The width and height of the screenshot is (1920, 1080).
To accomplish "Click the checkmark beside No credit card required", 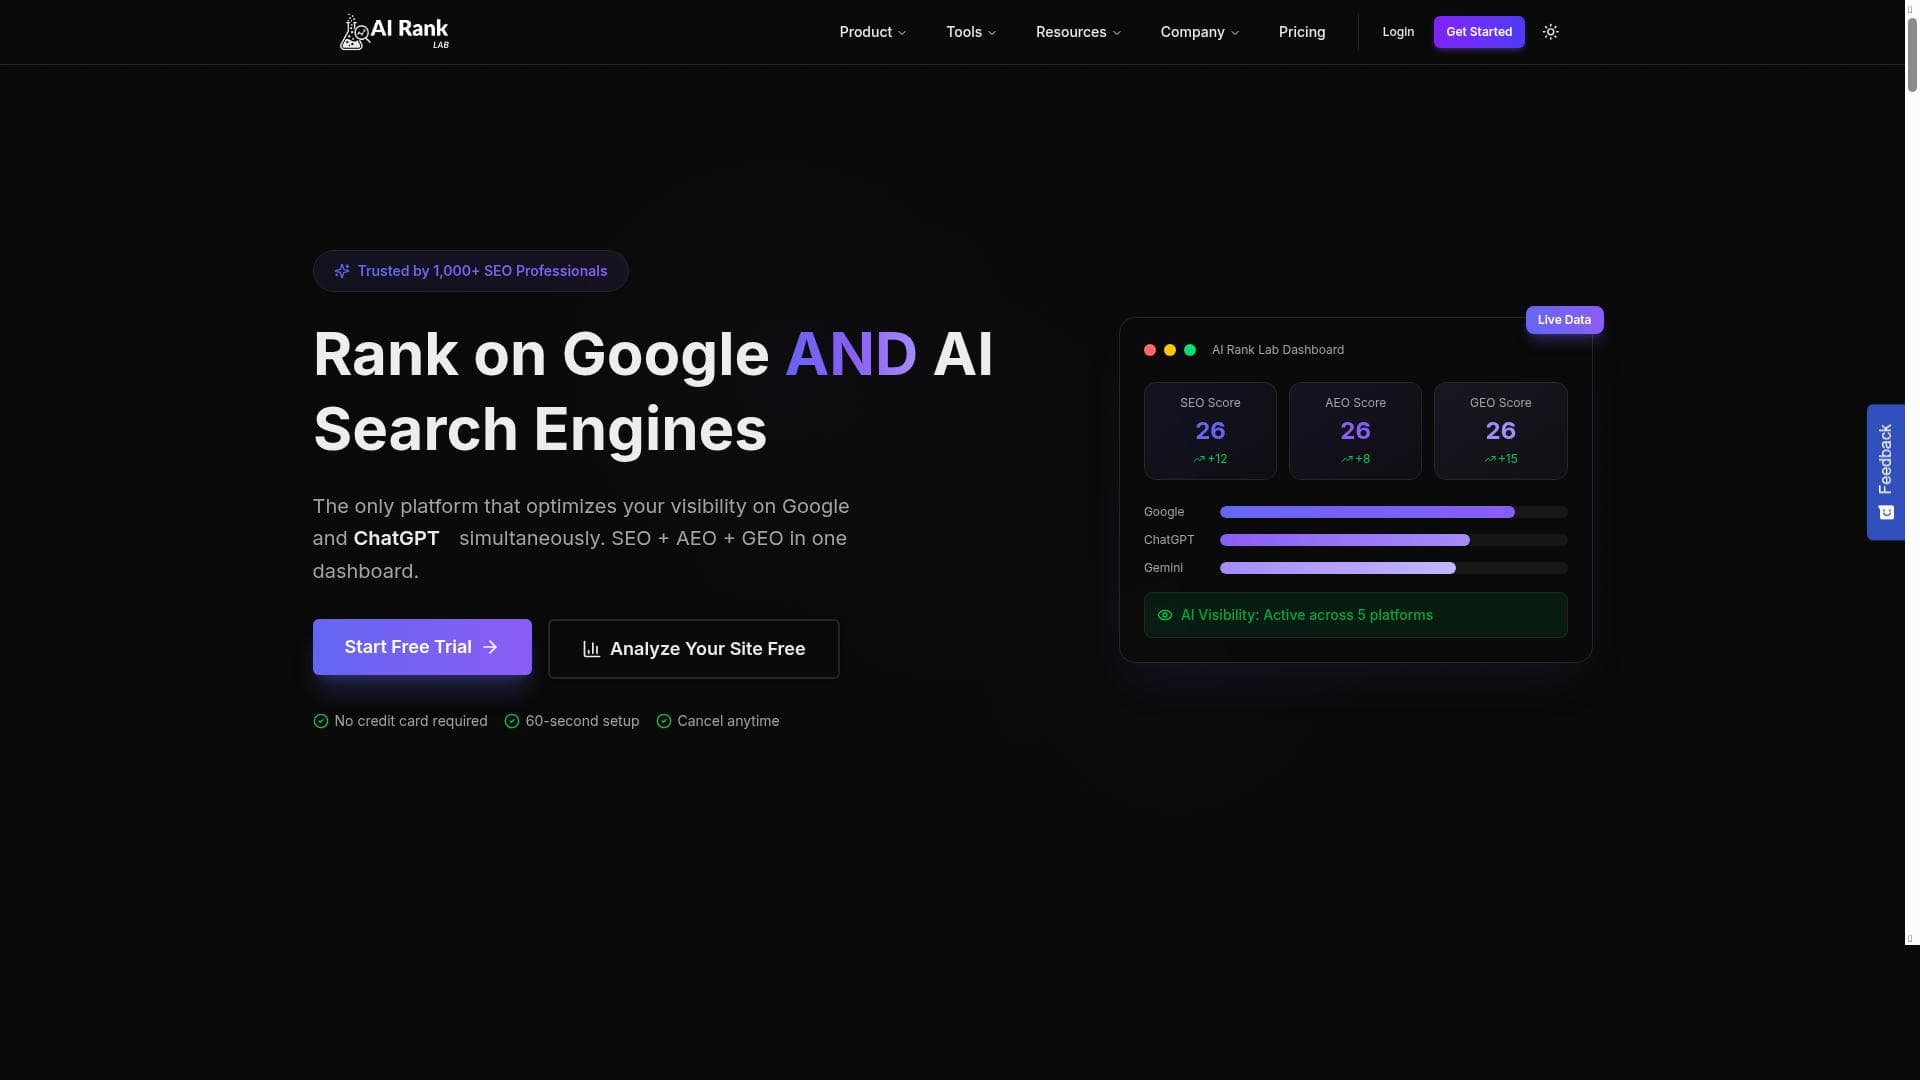I will click(320, 721).
